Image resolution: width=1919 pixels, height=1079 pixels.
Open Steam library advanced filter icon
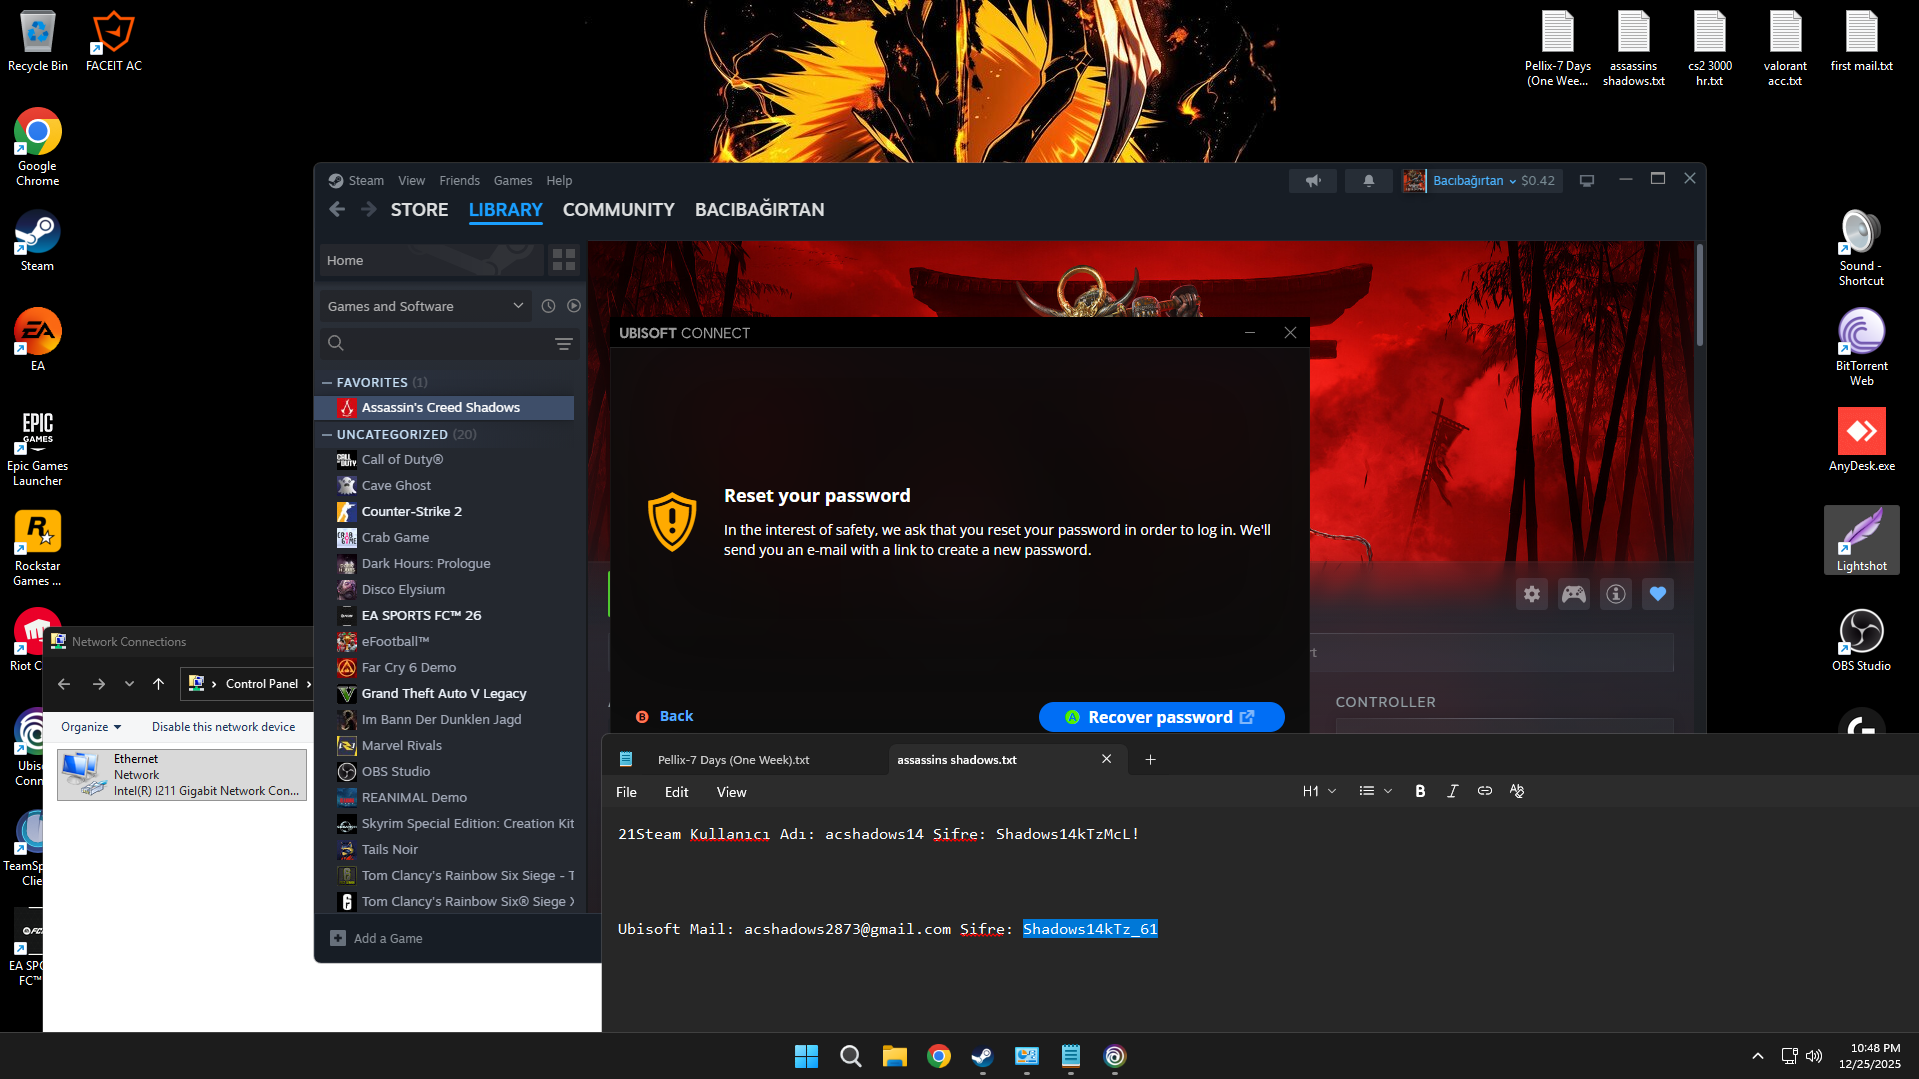[564, 344]
